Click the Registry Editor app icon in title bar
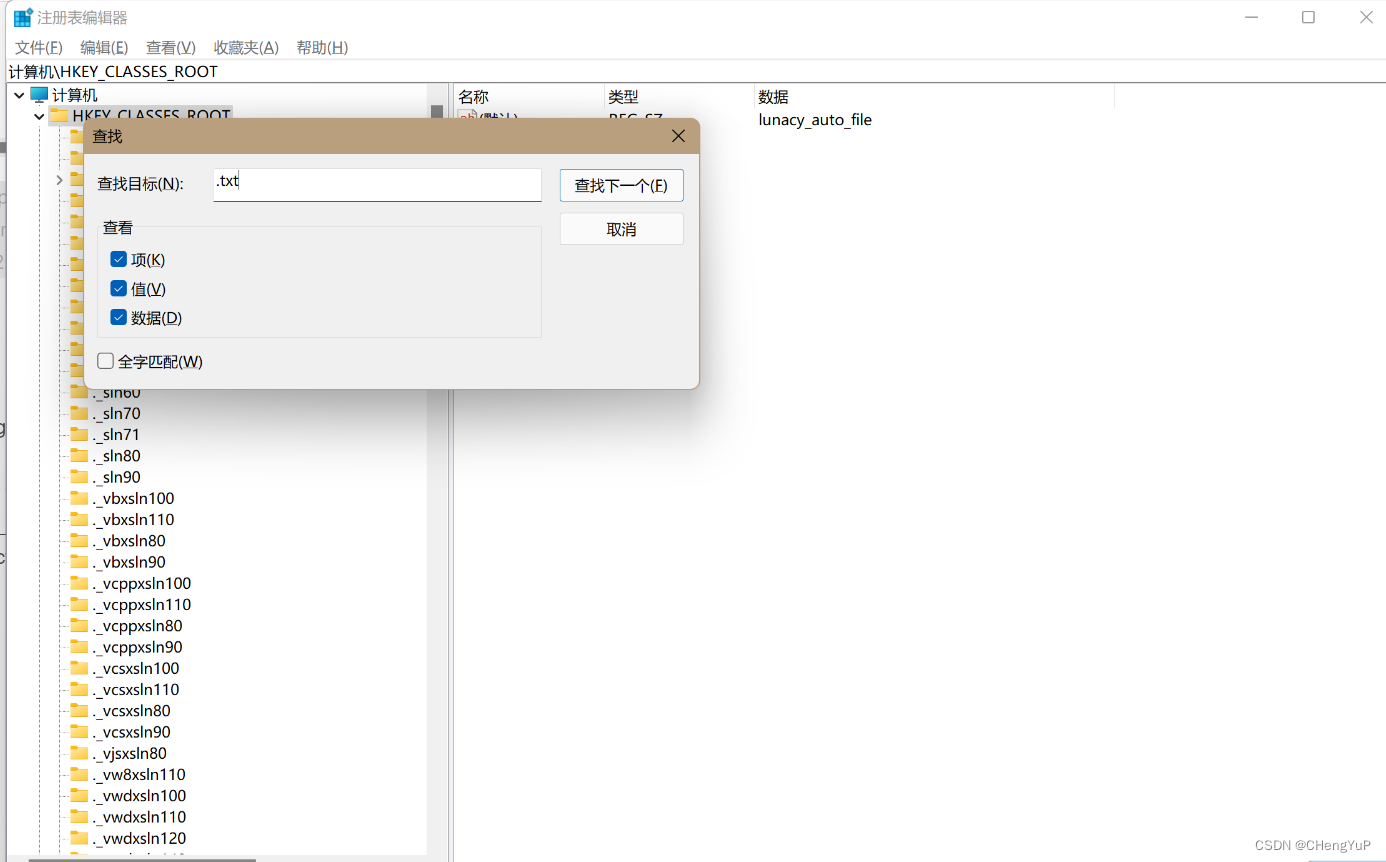This screenshot has height=862, width=1386. 23,17
